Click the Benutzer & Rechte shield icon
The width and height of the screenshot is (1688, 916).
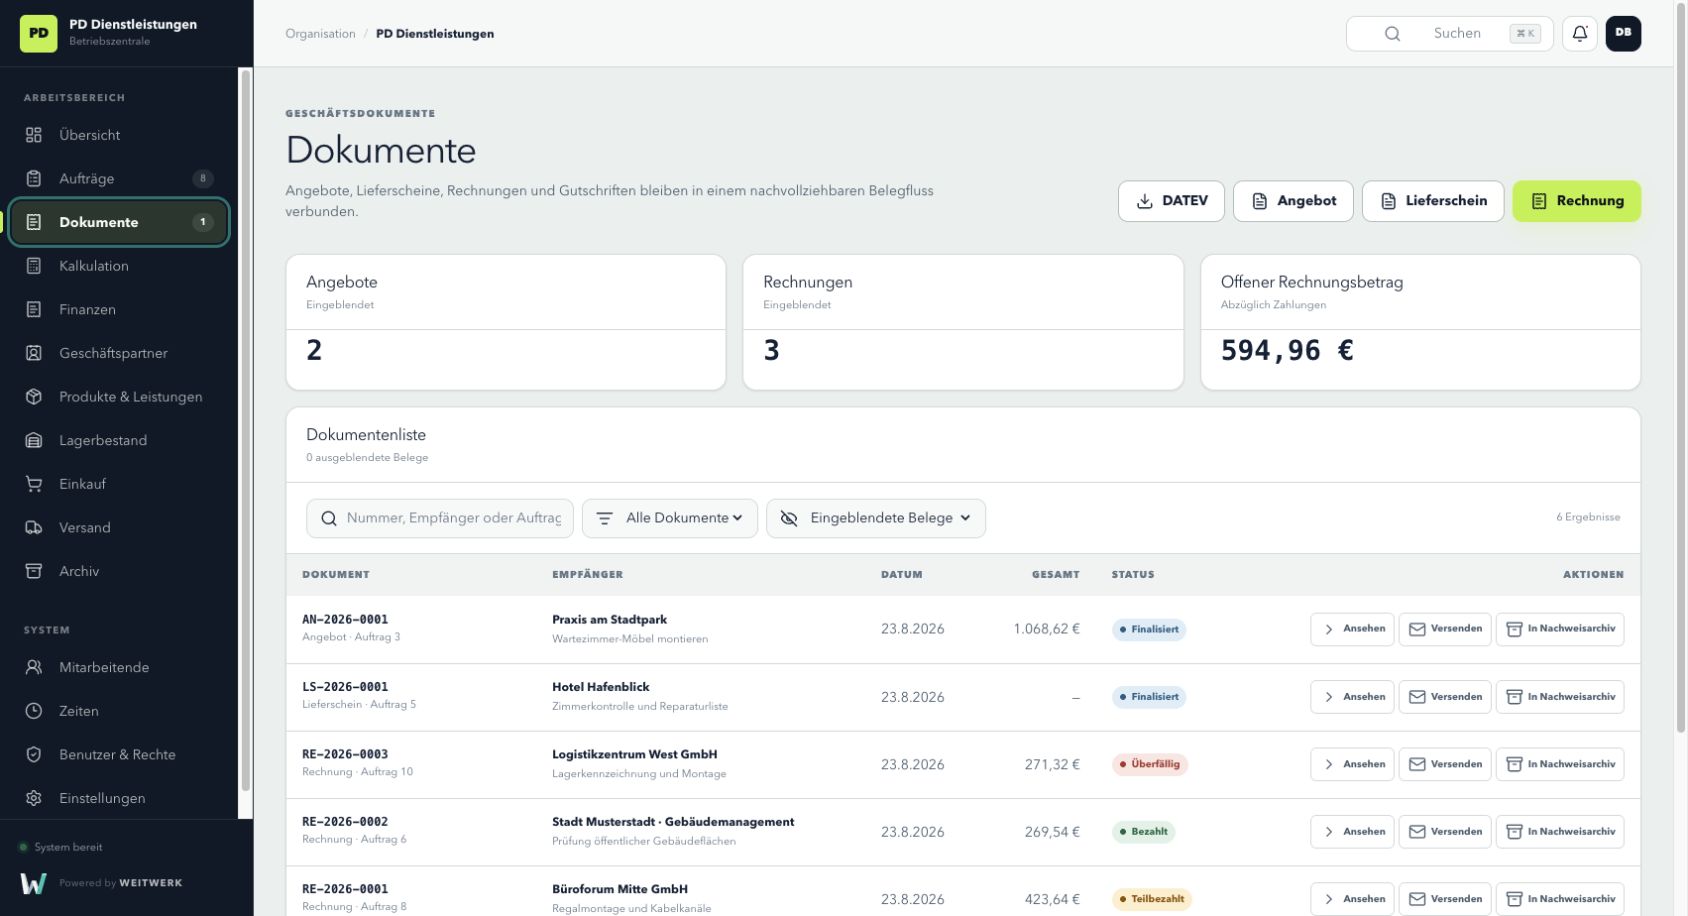click(x=34, y=754)
